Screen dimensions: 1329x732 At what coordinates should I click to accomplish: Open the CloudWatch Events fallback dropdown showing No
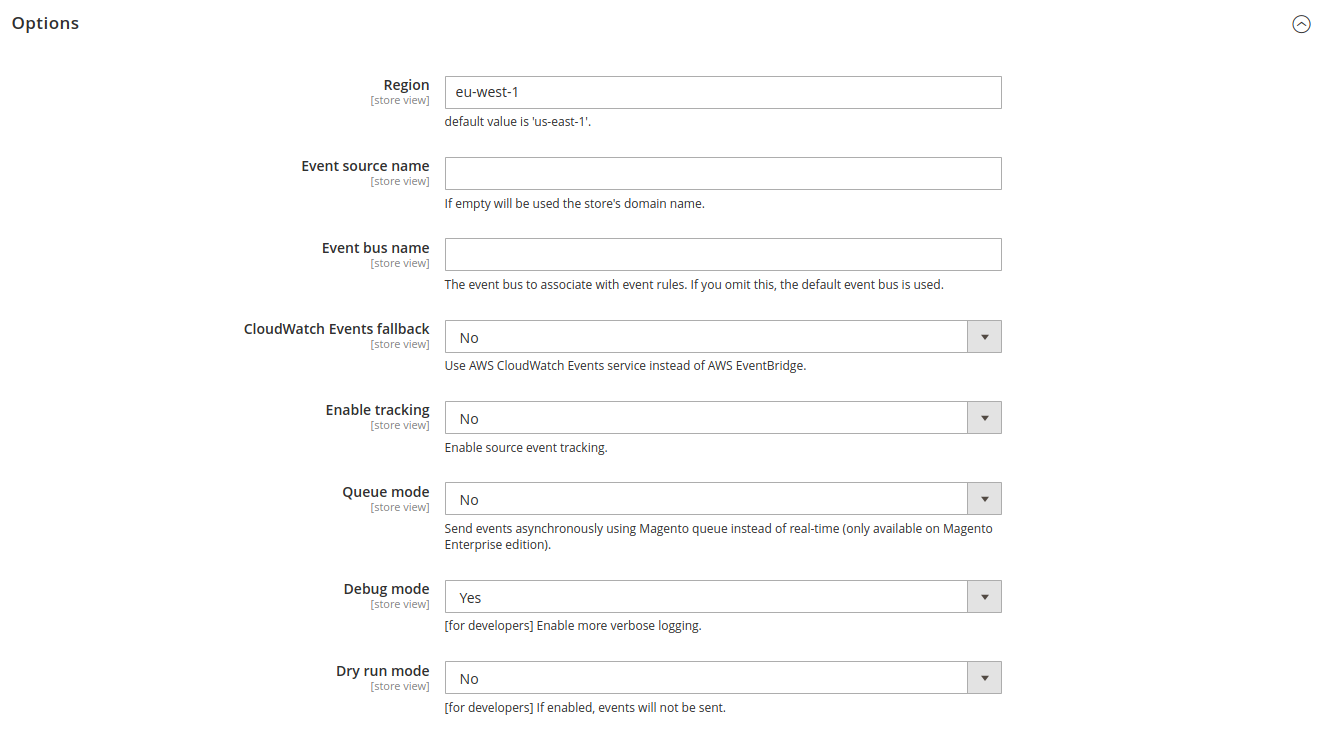(723, 337)
